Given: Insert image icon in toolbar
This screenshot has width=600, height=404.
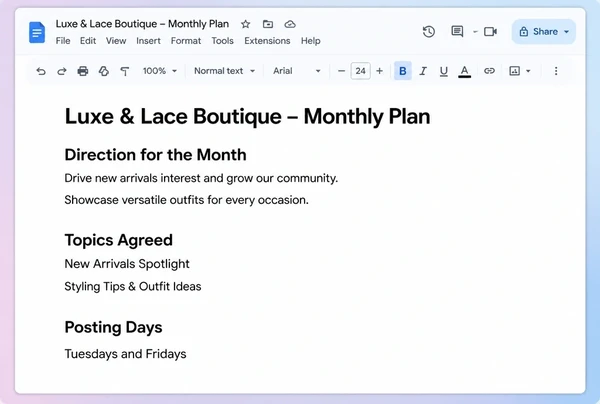Looking at the screenshot, I should (x=514, y=71).
